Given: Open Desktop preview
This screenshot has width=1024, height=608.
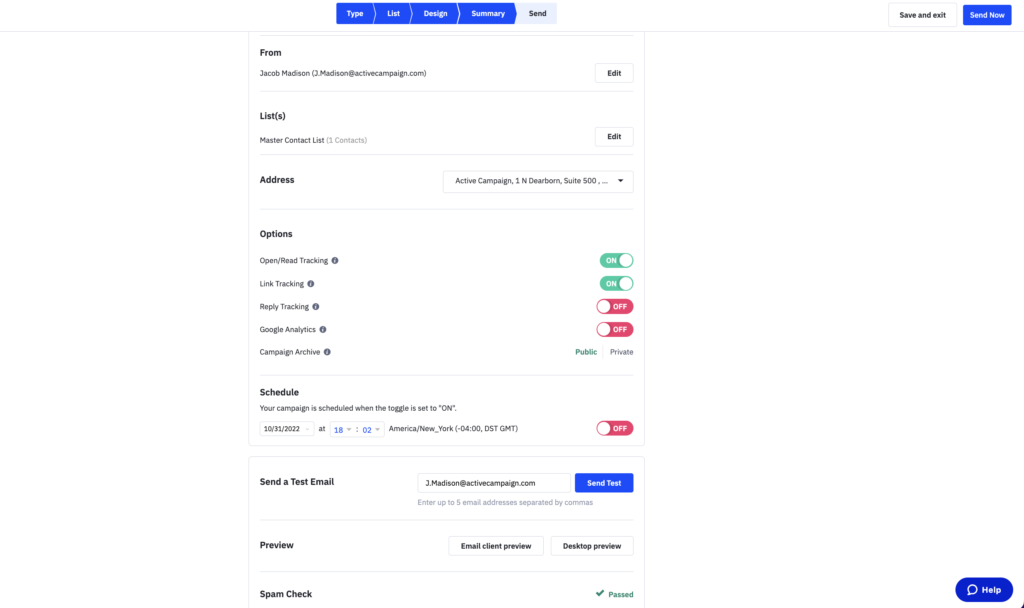Looking at the screenshot, I should coord(592,546).
